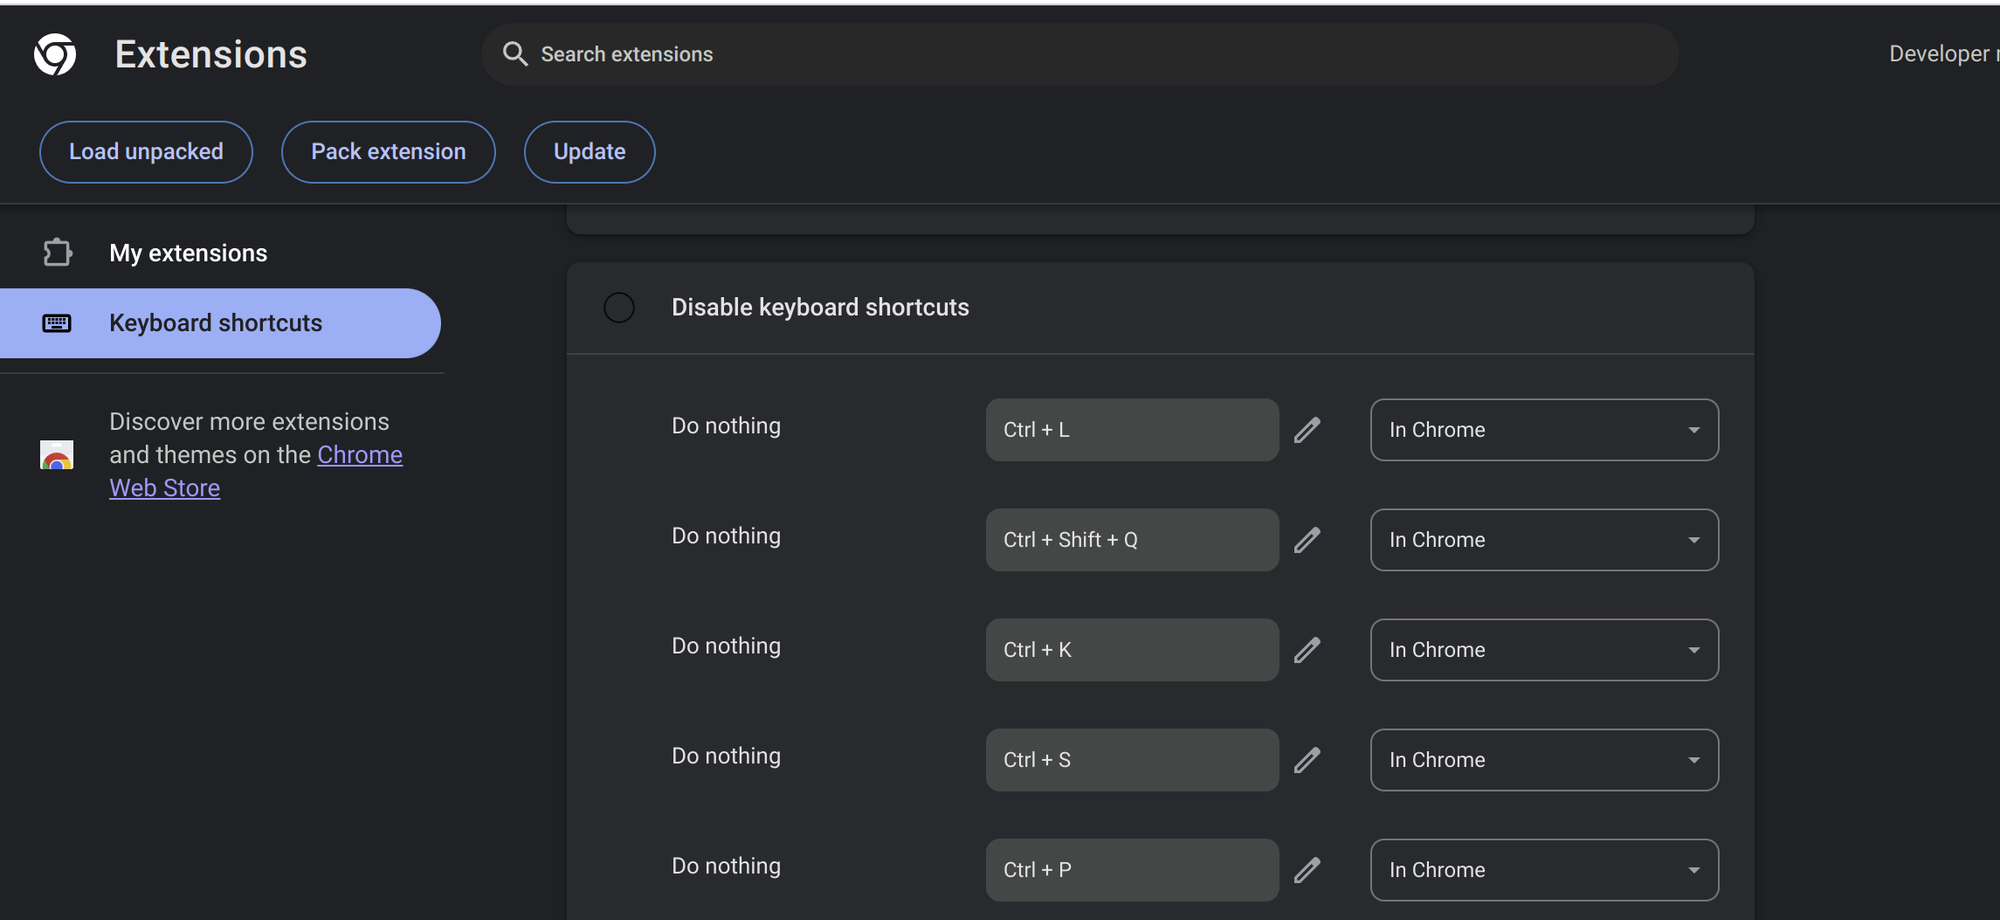Open scope dropdown for Ctrl + P
The width and height of the screenshot is (2000, 920).
1544,870
